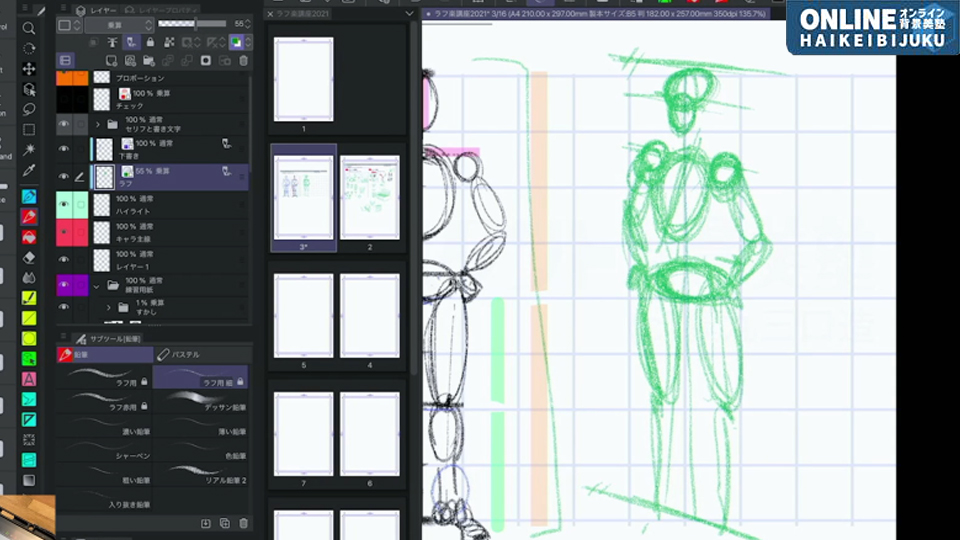Select the Eyedropper tool
Image resolution: width=960 pixels, height=540 pixels.
29,170
